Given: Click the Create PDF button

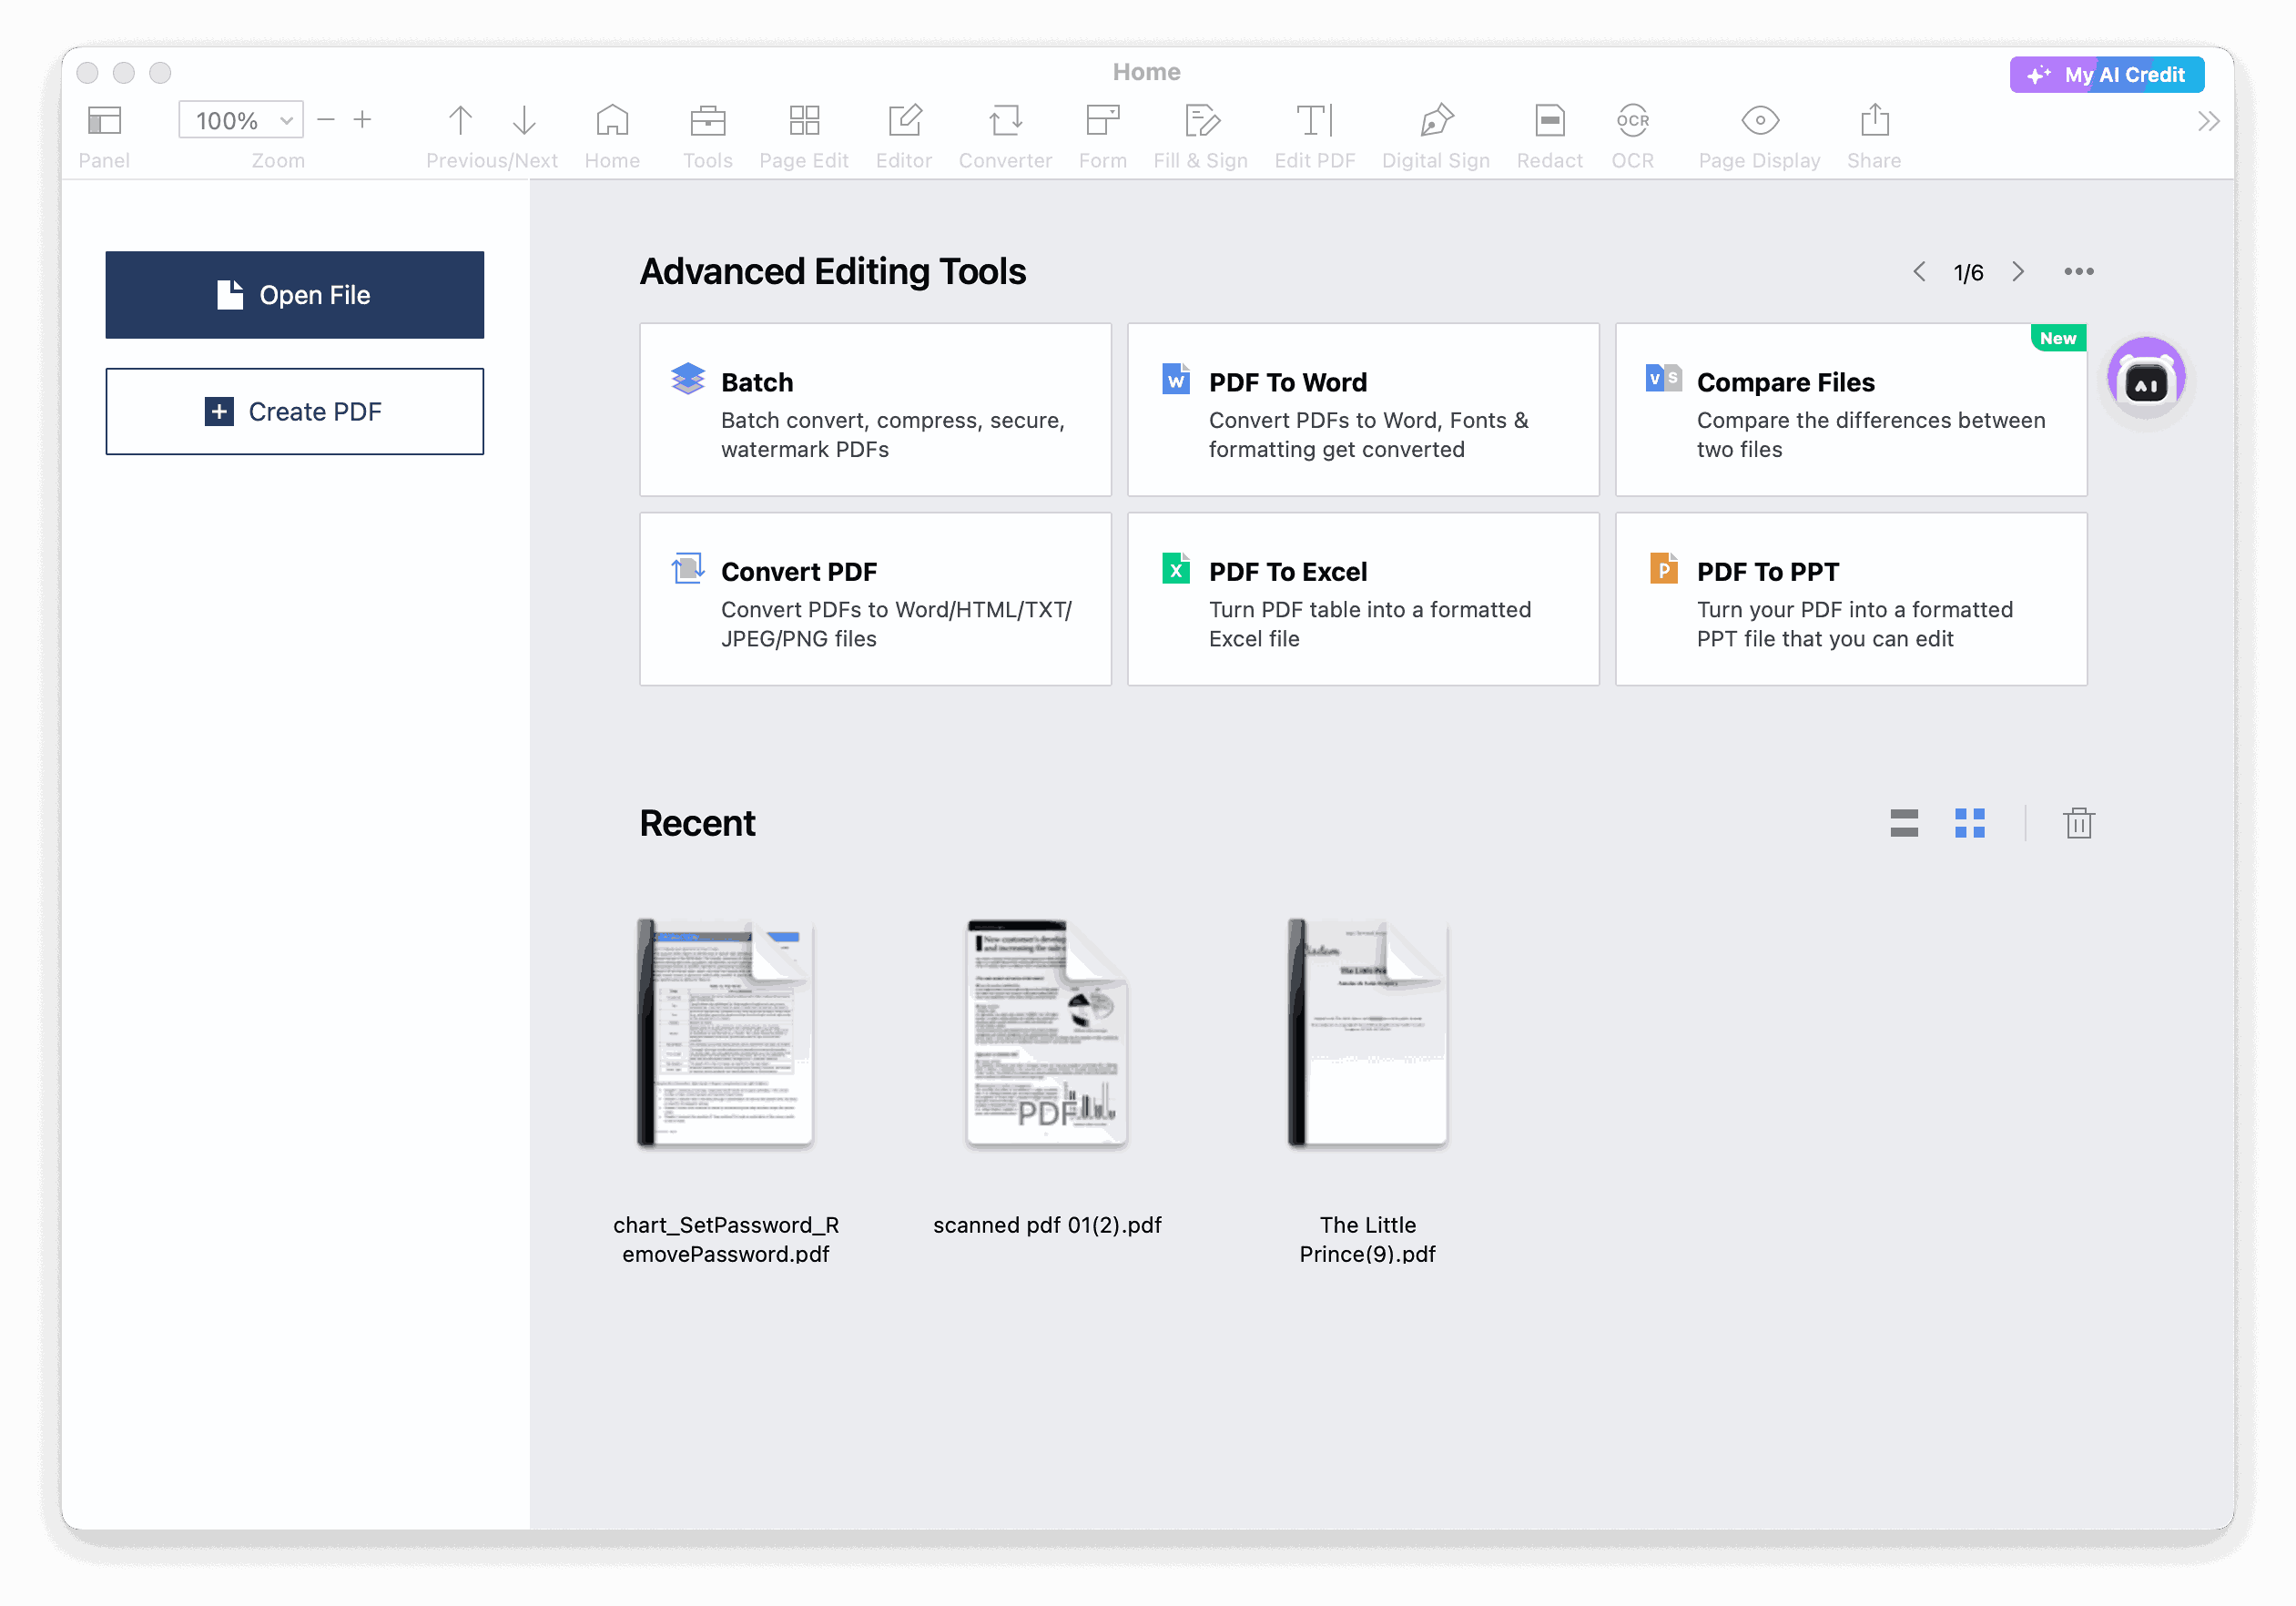Looking at the screenshot, I should [x=295, y=411].
